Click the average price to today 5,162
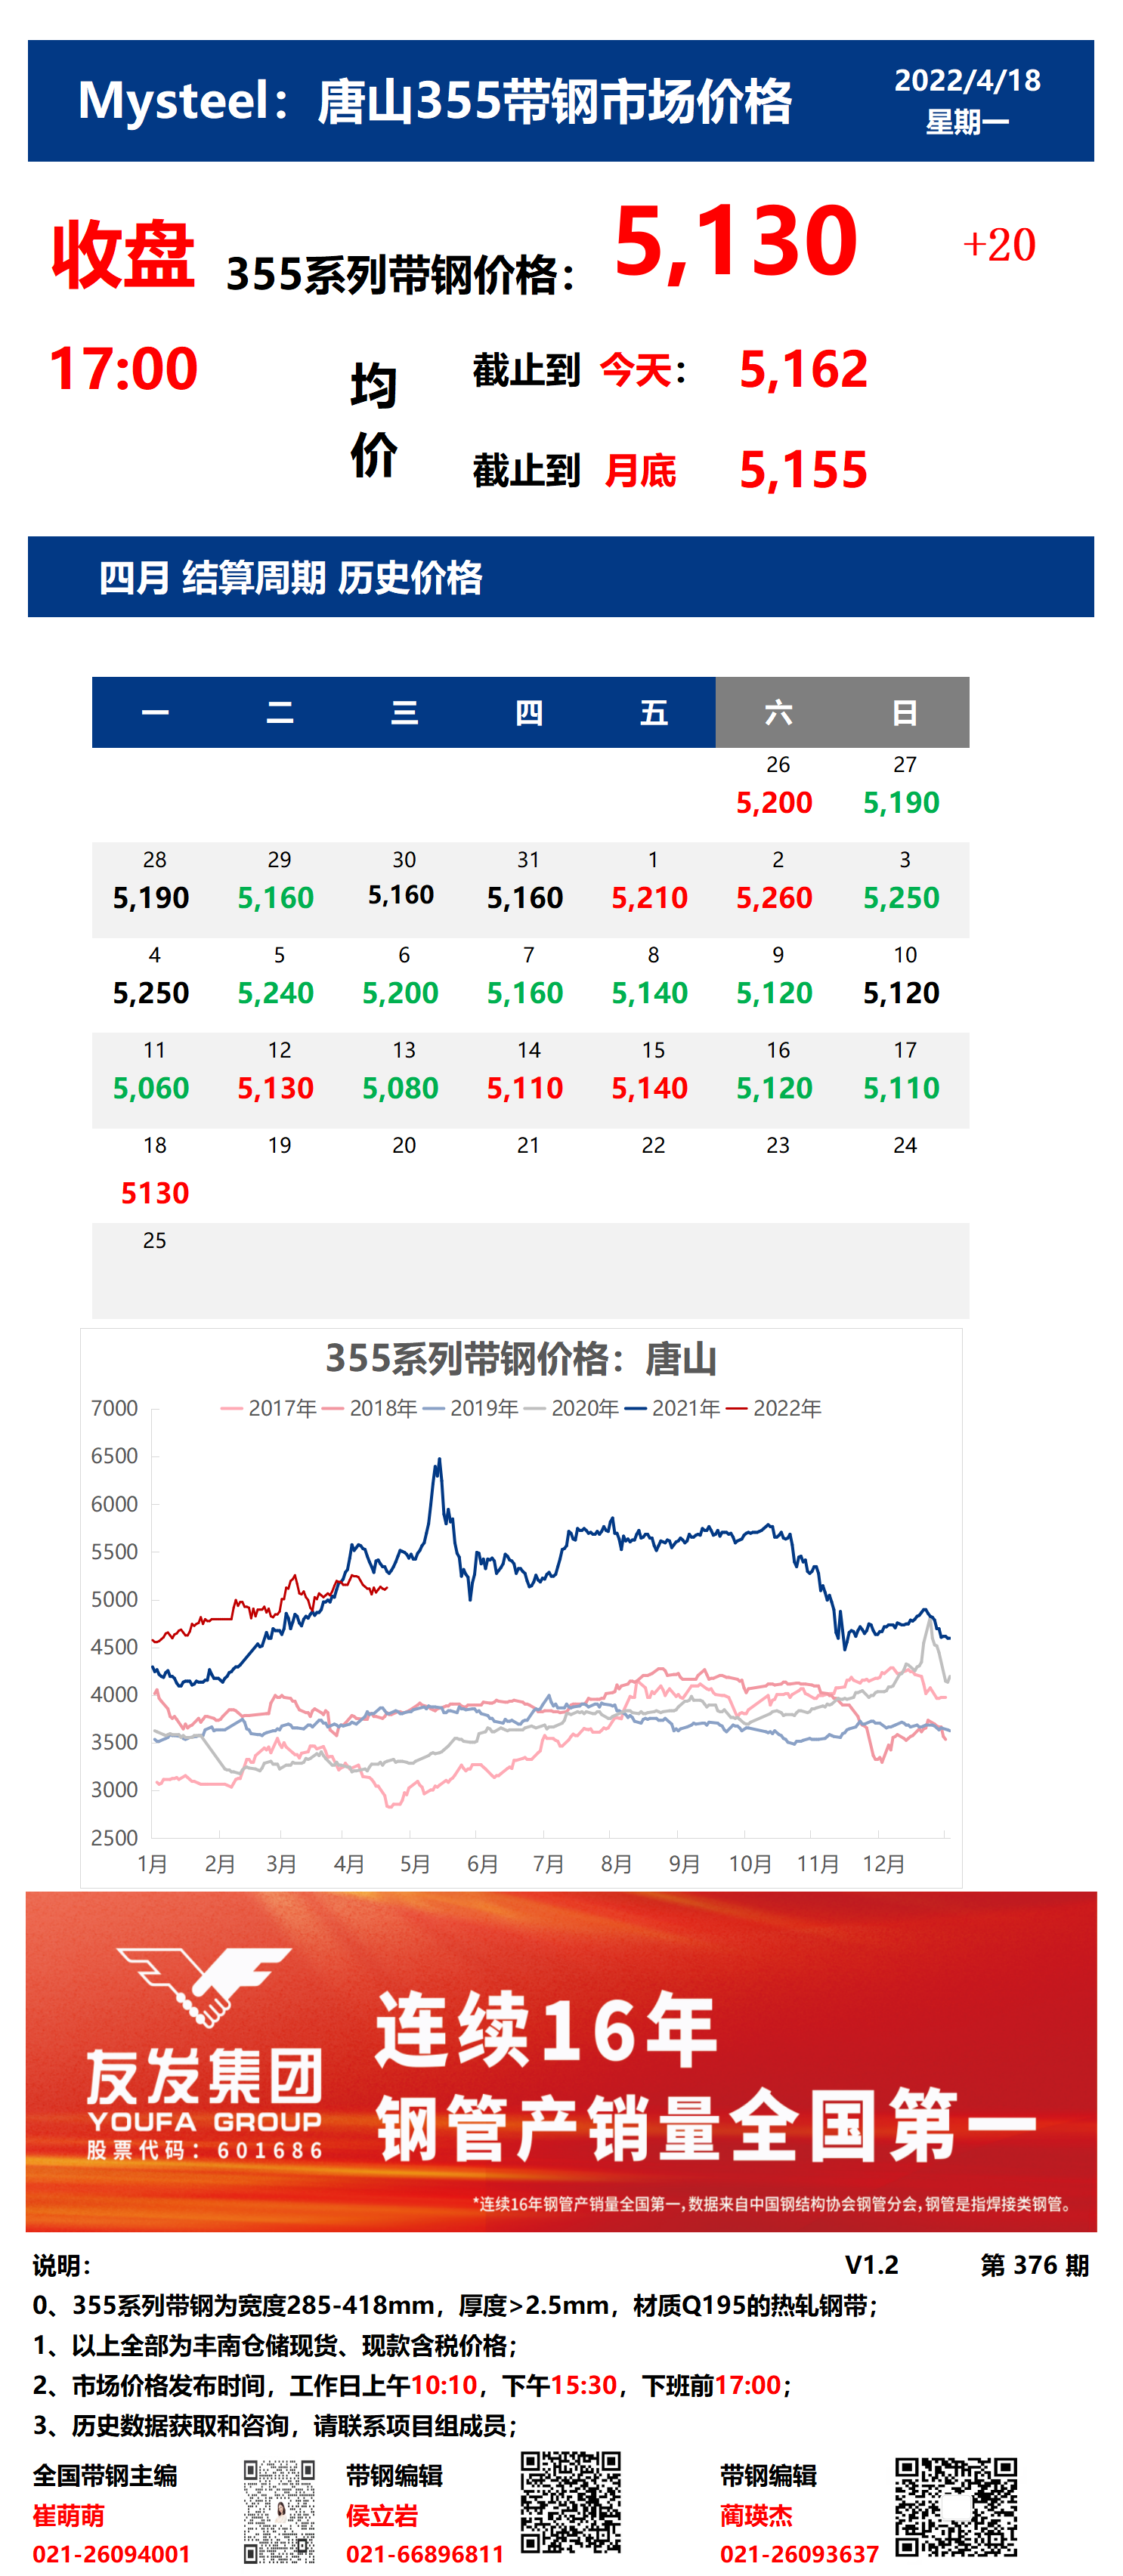This screenshot has width=1123, height=2576. [x=803, y=370]
